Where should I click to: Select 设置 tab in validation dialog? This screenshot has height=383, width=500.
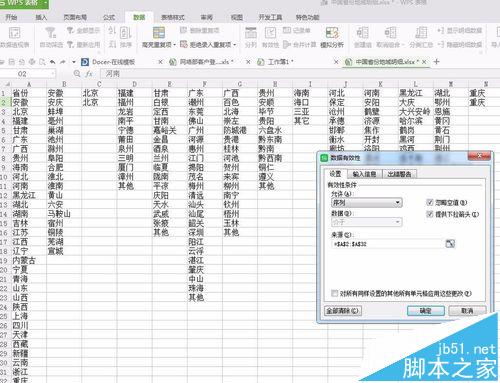tap(335, 173)
